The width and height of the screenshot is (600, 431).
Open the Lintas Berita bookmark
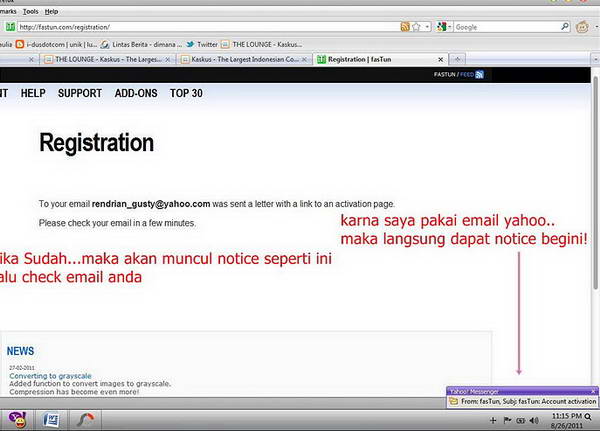141,44
